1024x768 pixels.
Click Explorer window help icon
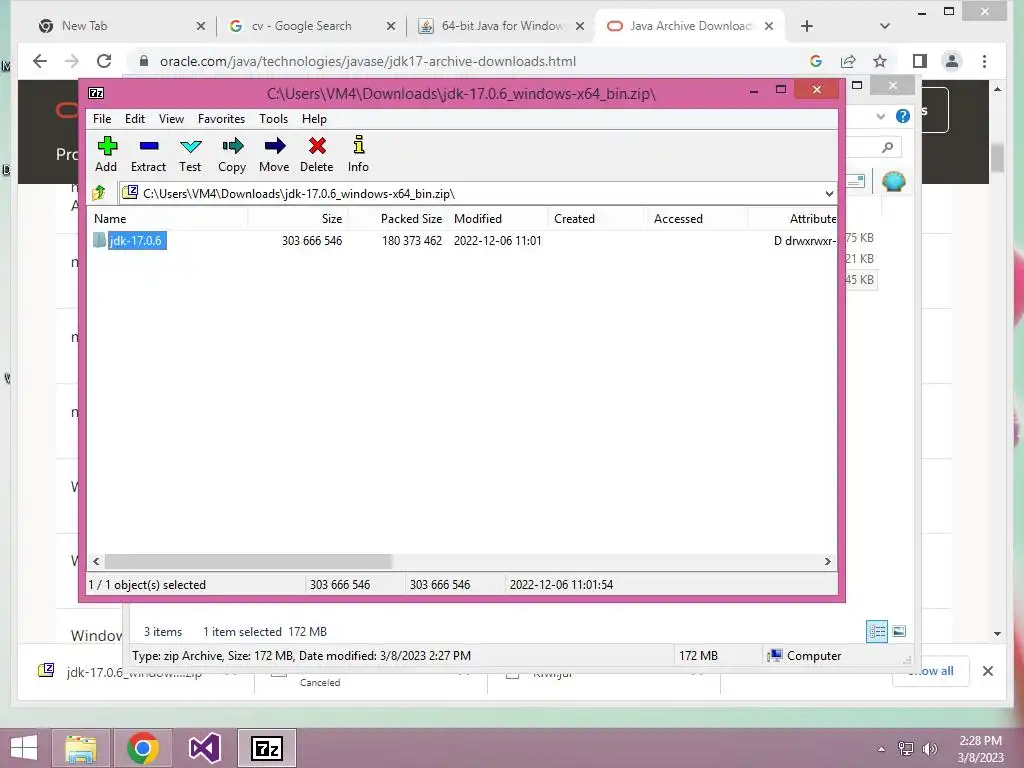pyautogui.click(x=903, y=116)
